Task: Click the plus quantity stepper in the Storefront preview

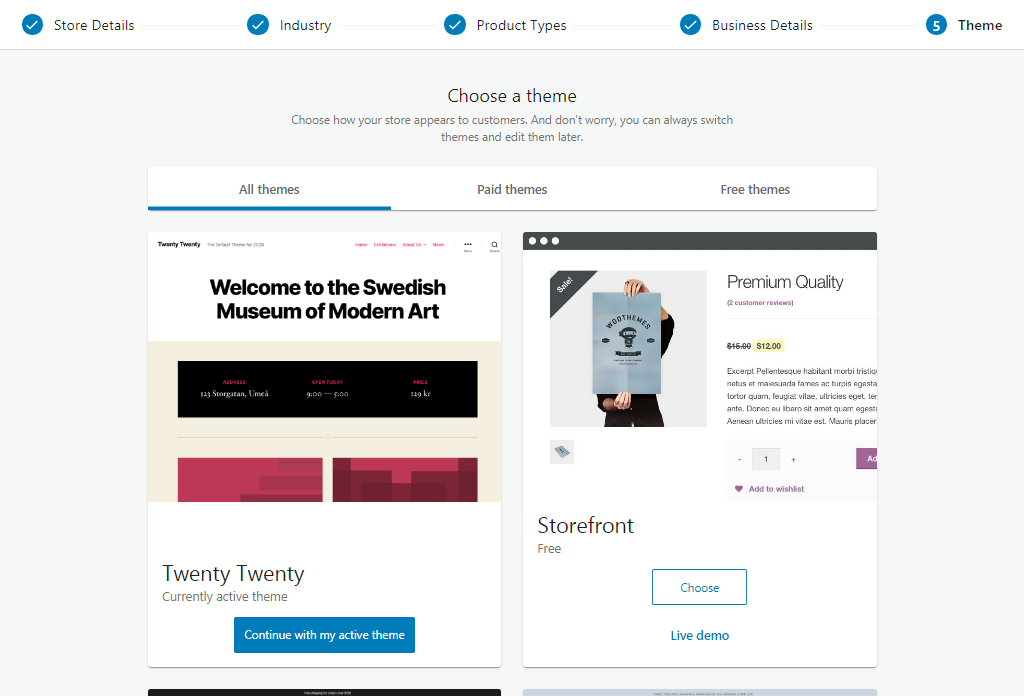Action: (x=793, y=460)
